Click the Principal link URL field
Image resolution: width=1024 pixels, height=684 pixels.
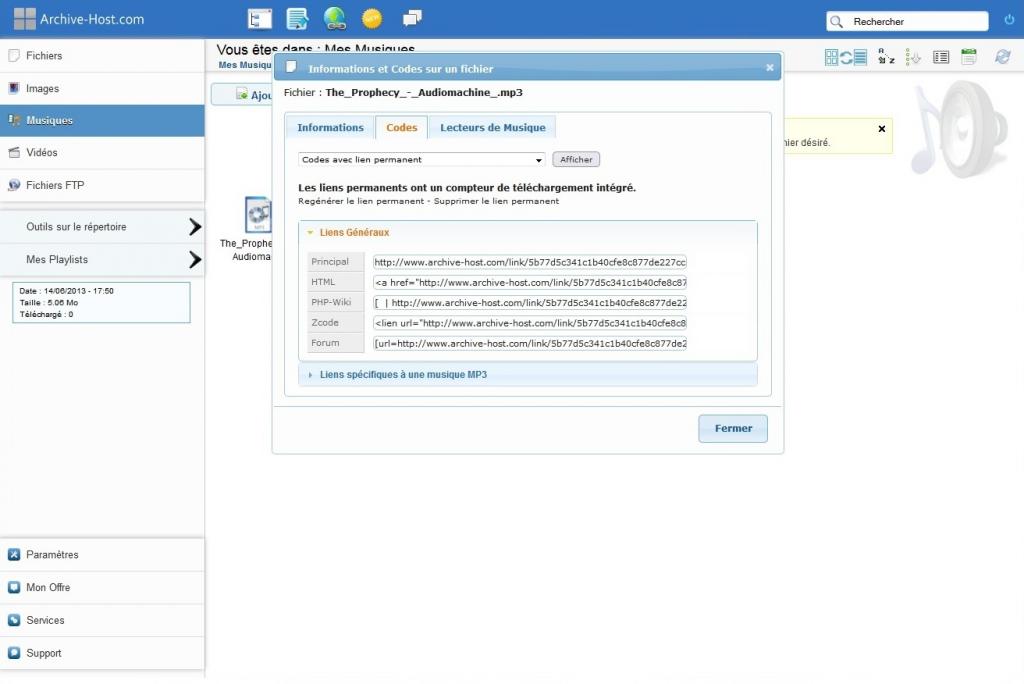[530, 262]
